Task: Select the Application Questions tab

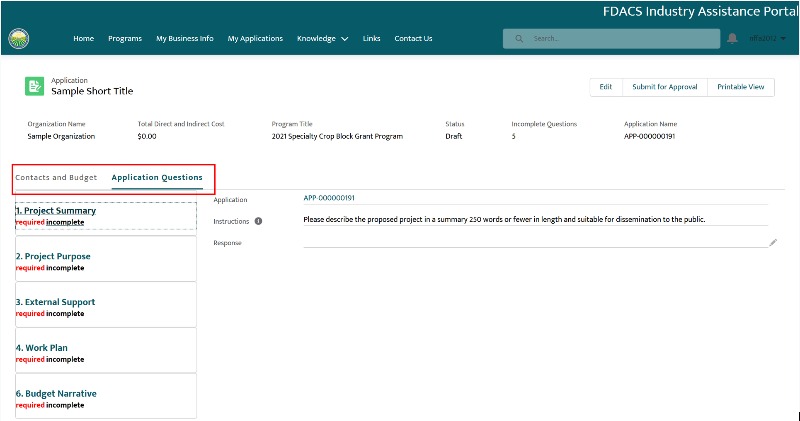Action: point(157,178)
